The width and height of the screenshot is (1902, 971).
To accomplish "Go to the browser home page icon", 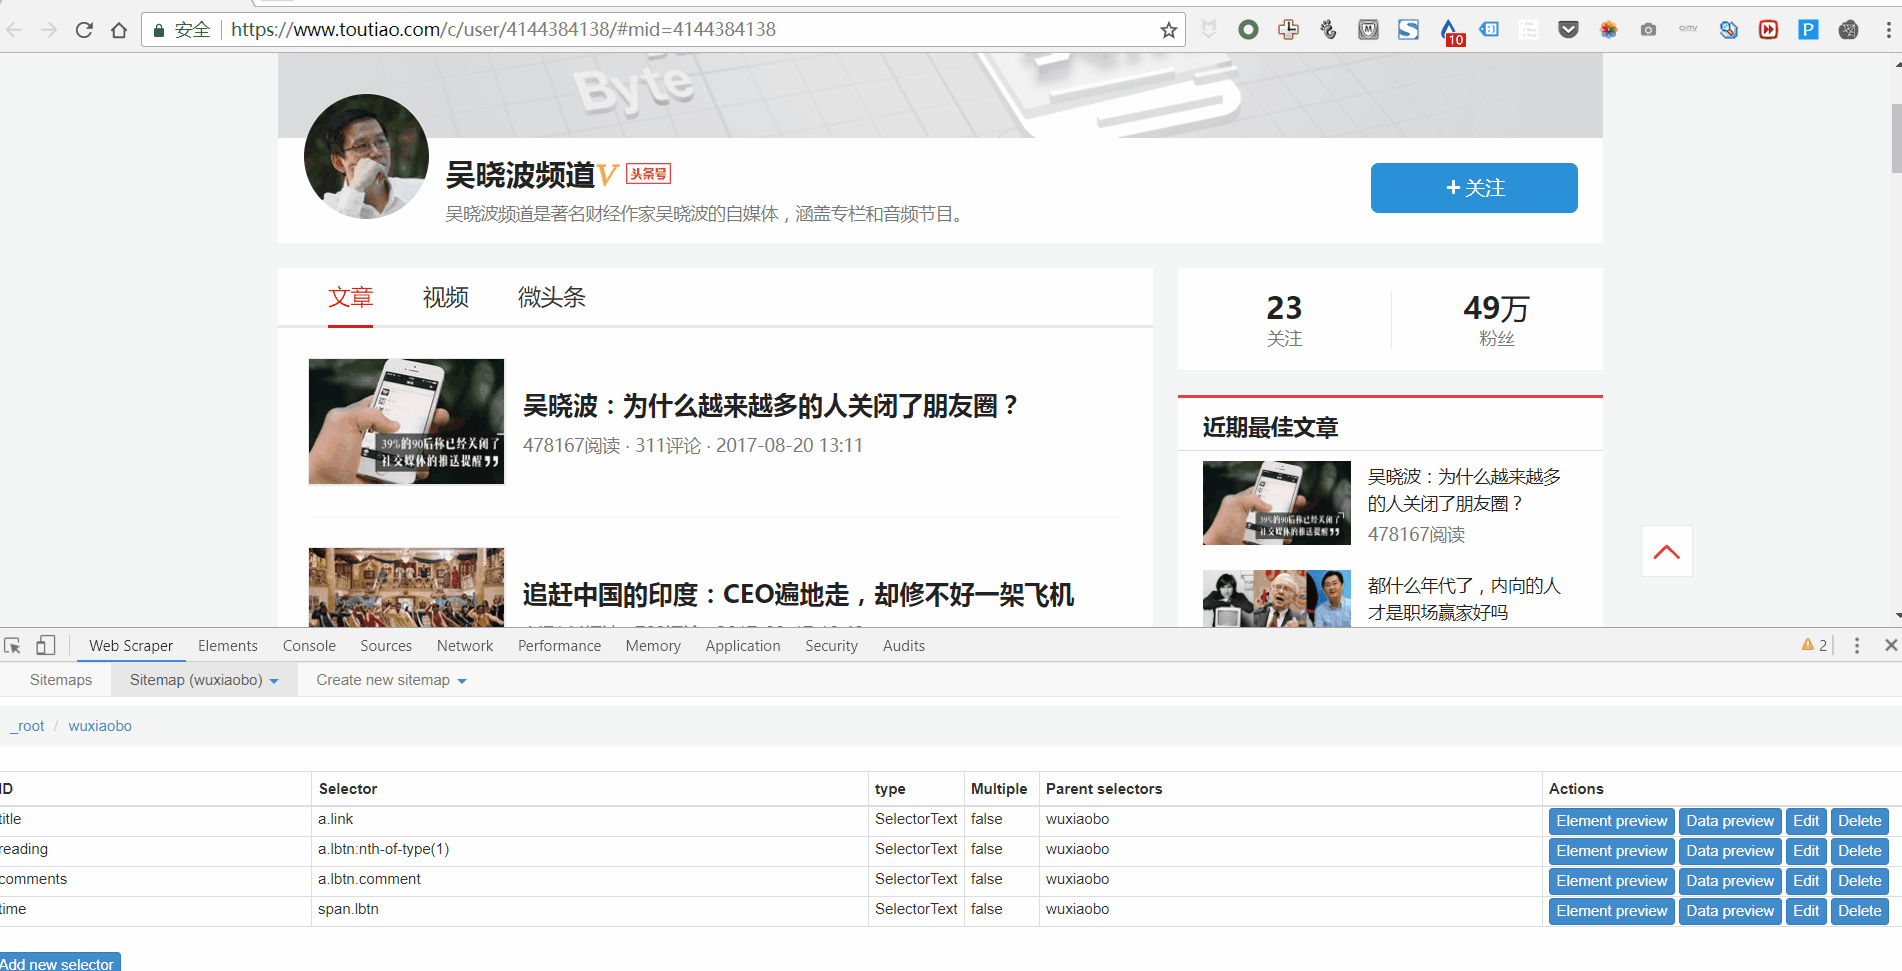I will coord(119,30).
